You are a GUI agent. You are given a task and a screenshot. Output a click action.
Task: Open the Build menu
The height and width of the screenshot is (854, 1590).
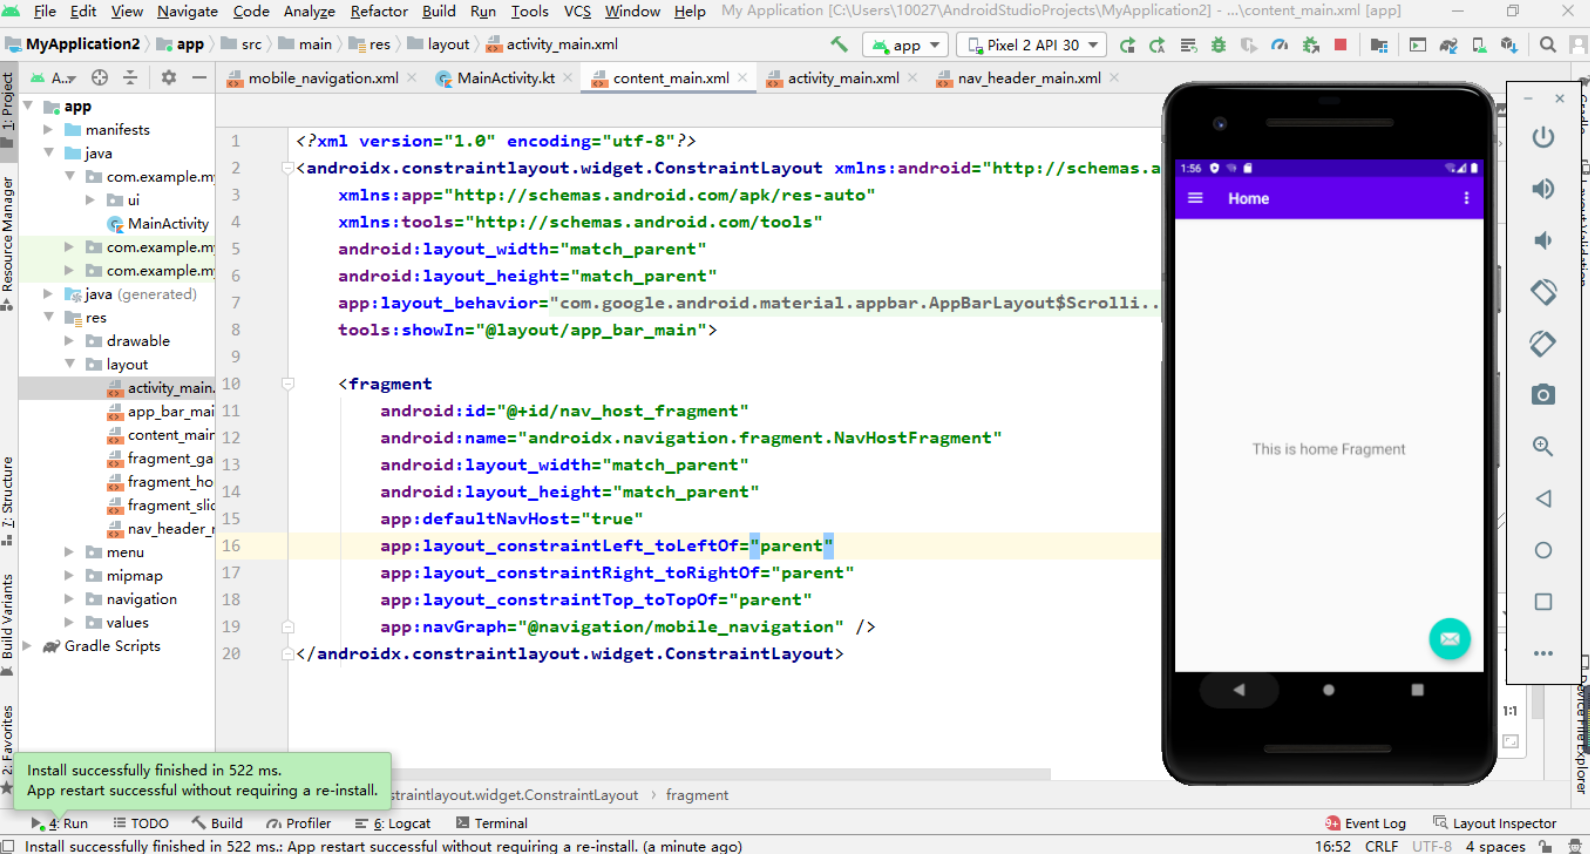click(439, 11)
